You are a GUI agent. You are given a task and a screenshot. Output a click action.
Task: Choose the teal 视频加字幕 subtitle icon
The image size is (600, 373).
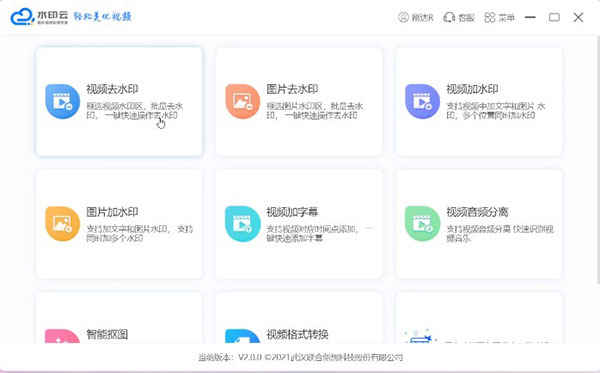(x=243, y=224)
